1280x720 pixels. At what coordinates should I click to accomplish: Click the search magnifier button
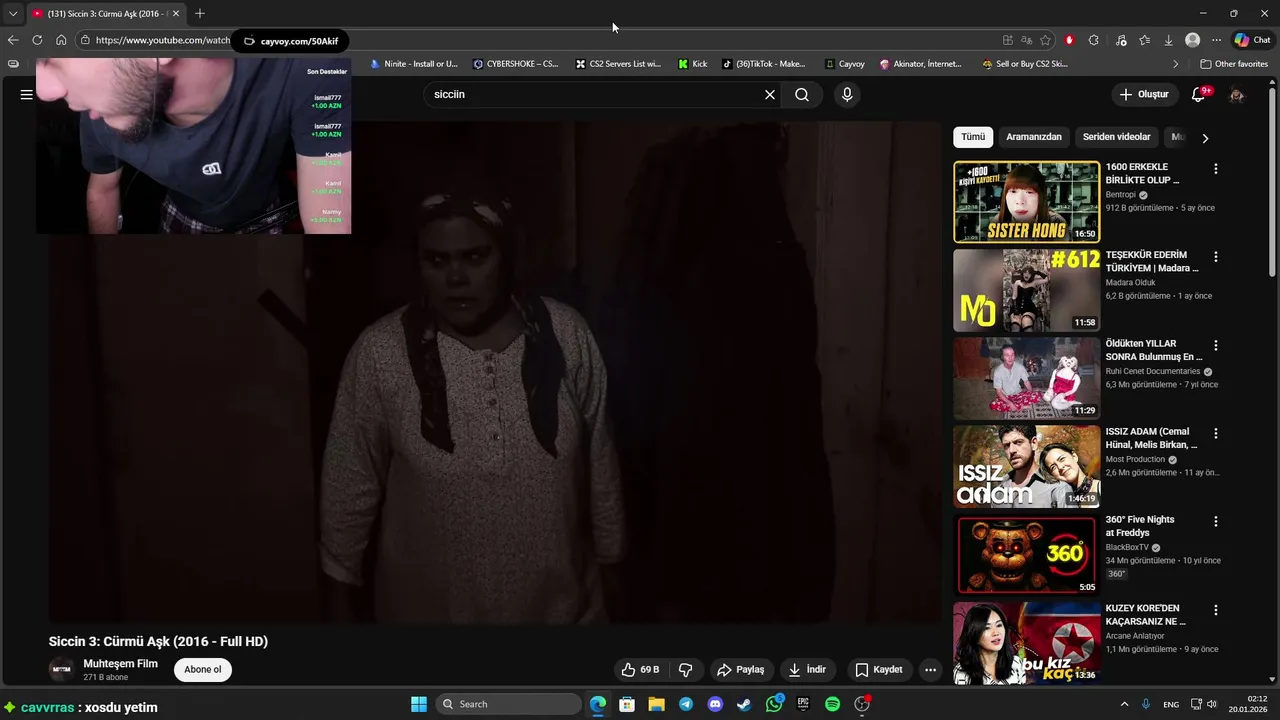802,94
